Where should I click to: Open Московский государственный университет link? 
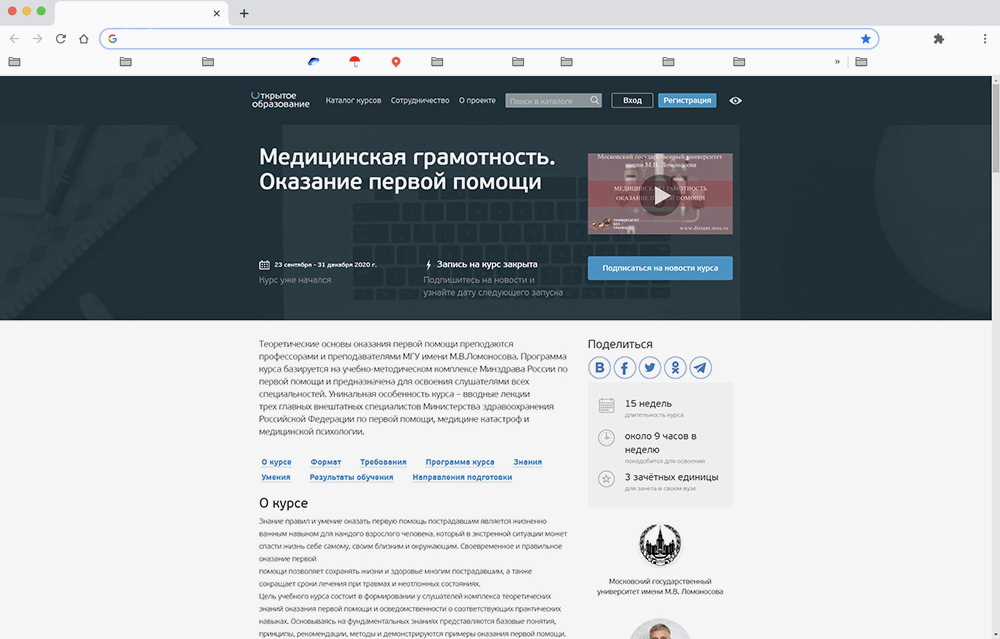click(x=660, y=587)
